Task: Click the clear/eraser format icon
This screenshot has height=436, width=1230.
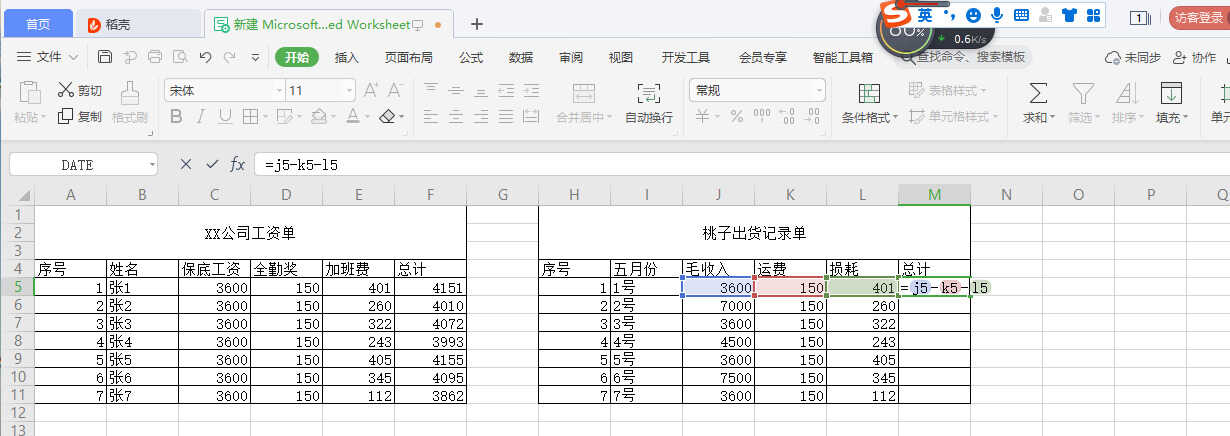Action: [x=387, y=116]
